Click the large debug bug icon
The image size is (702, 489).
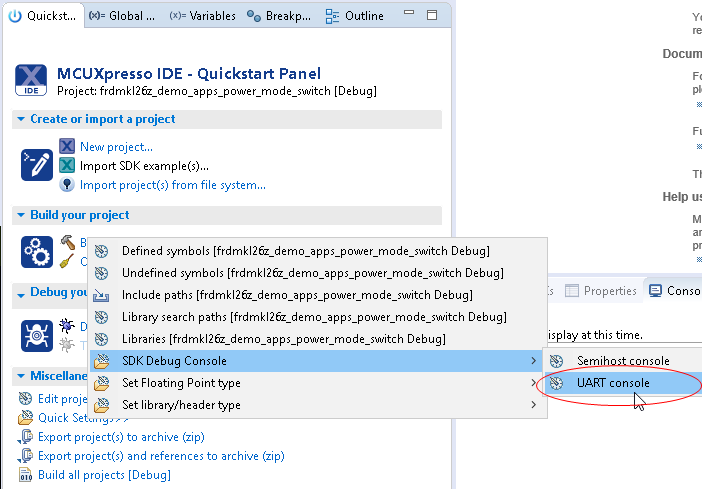click(37, 336)
